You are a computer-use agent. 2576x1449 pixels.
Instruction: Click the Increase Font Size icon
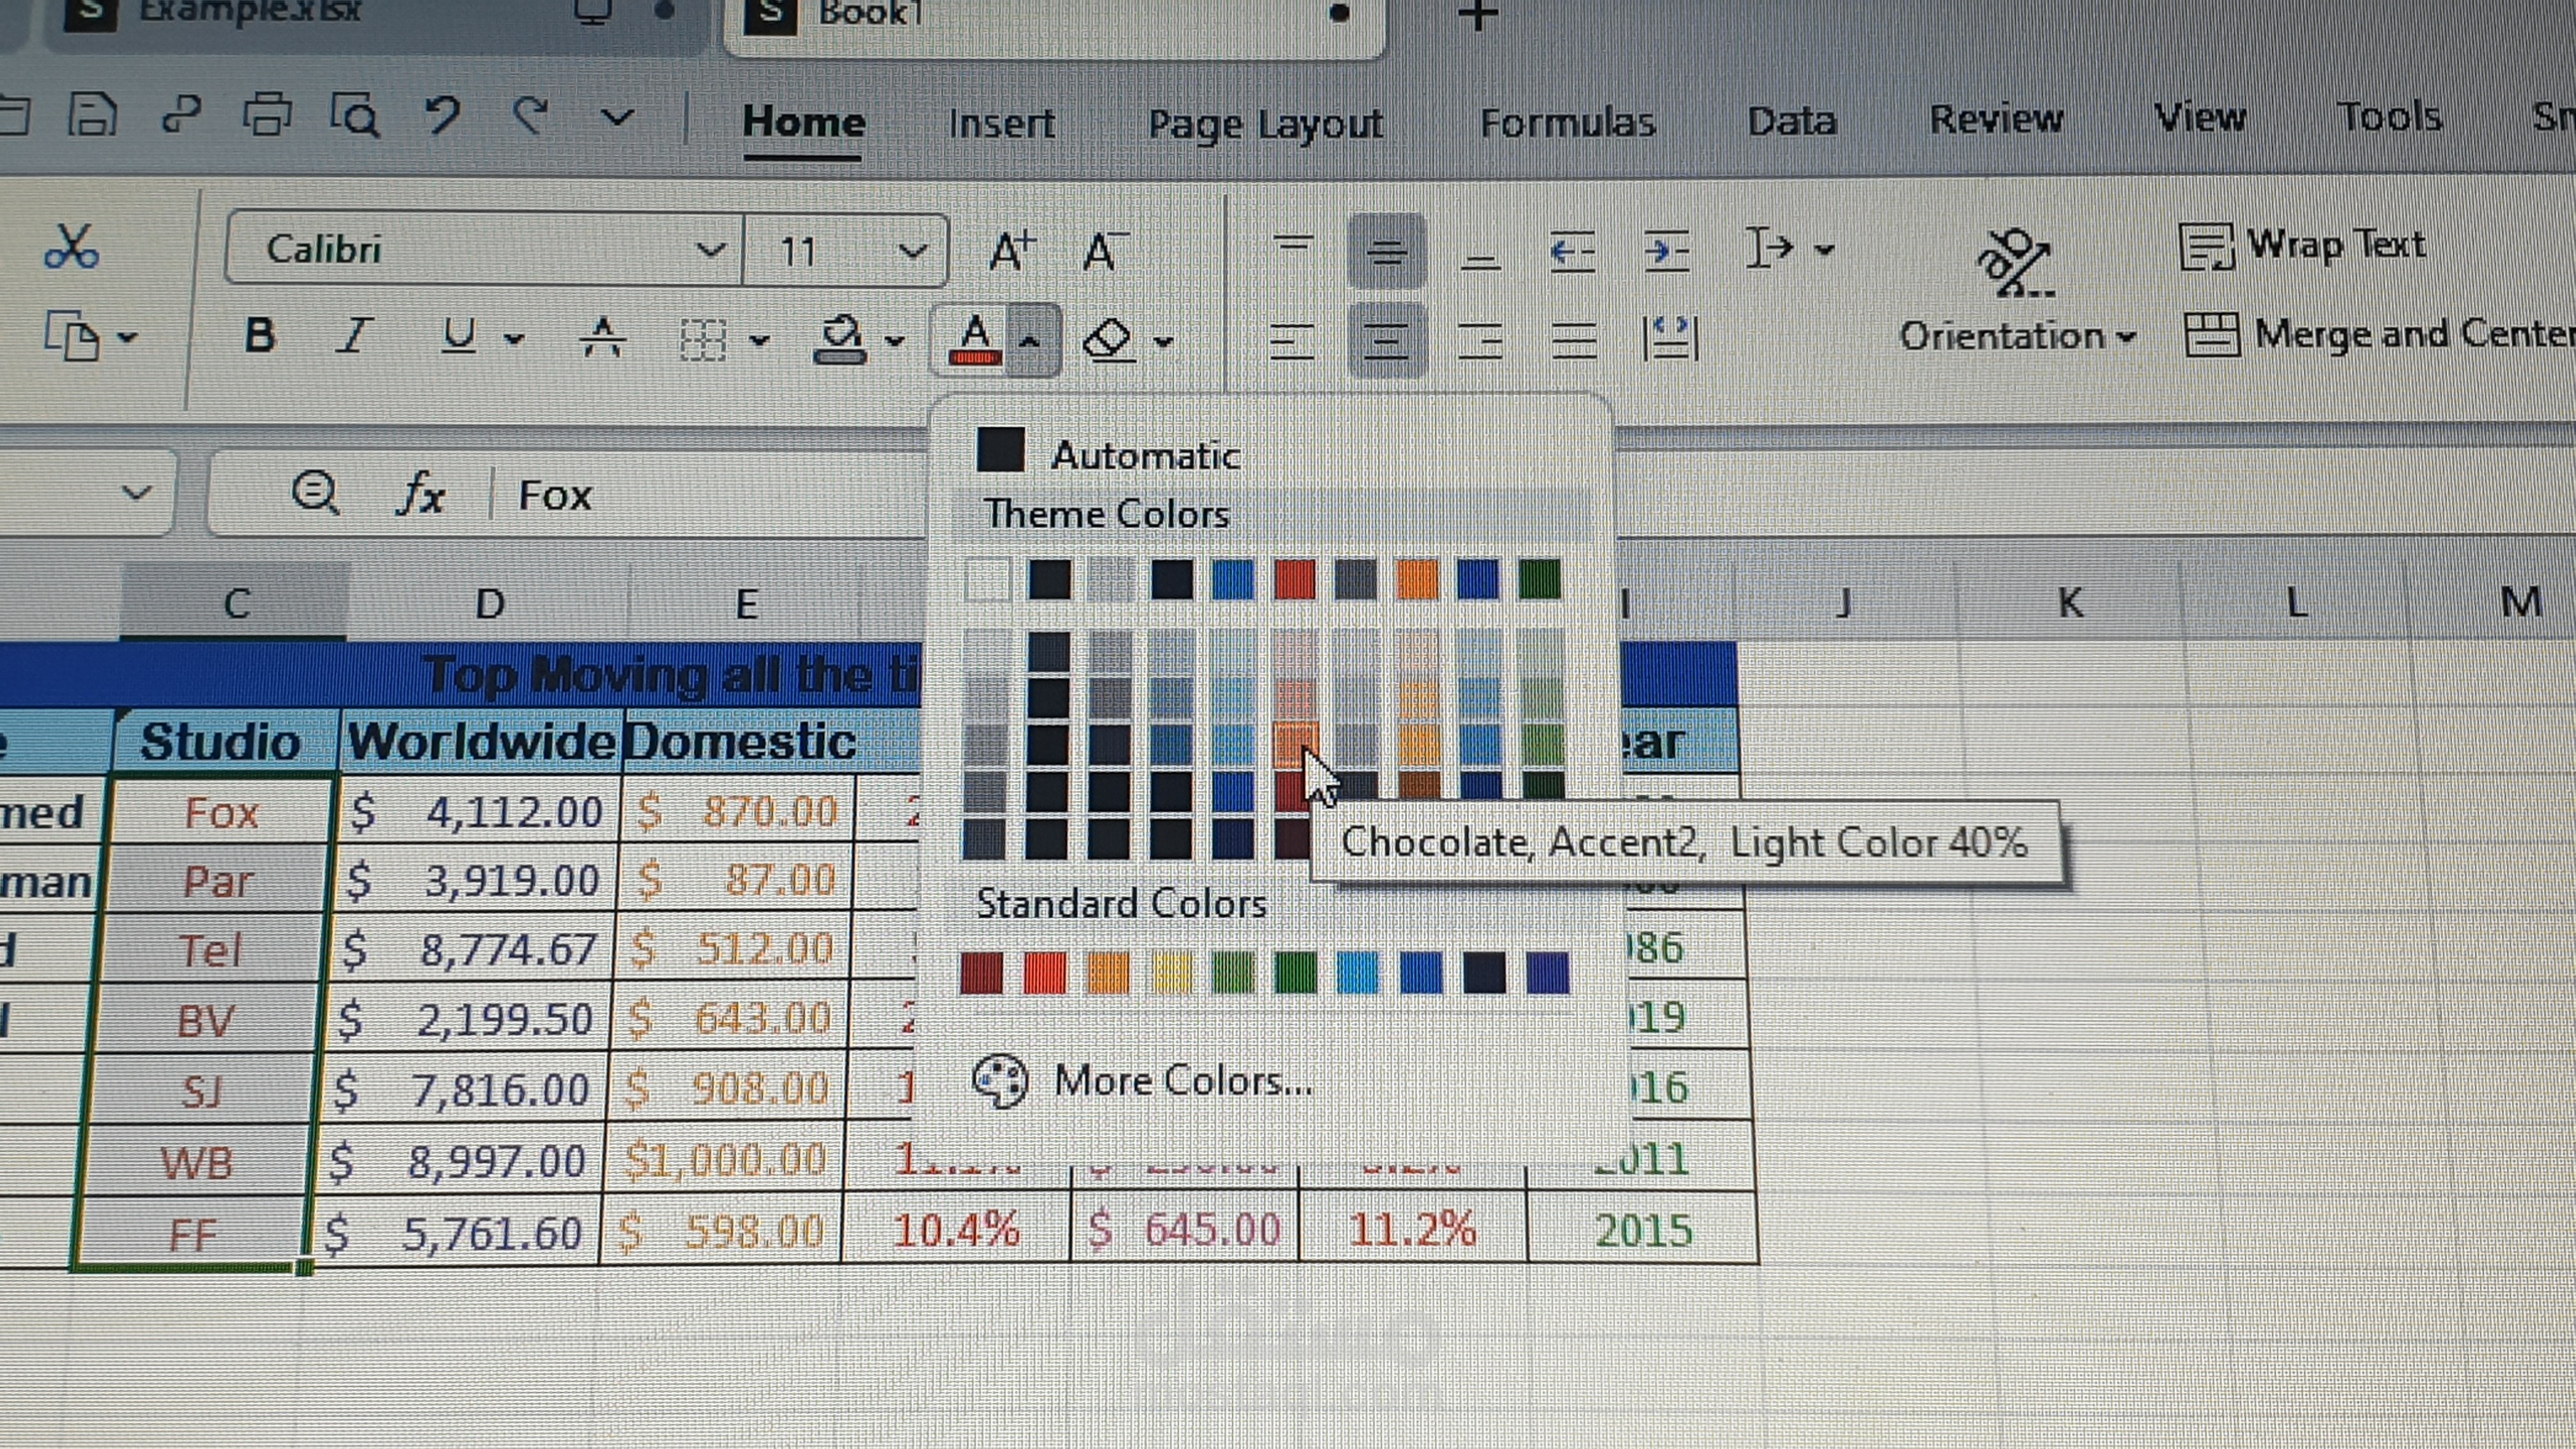pos(1011,250)
